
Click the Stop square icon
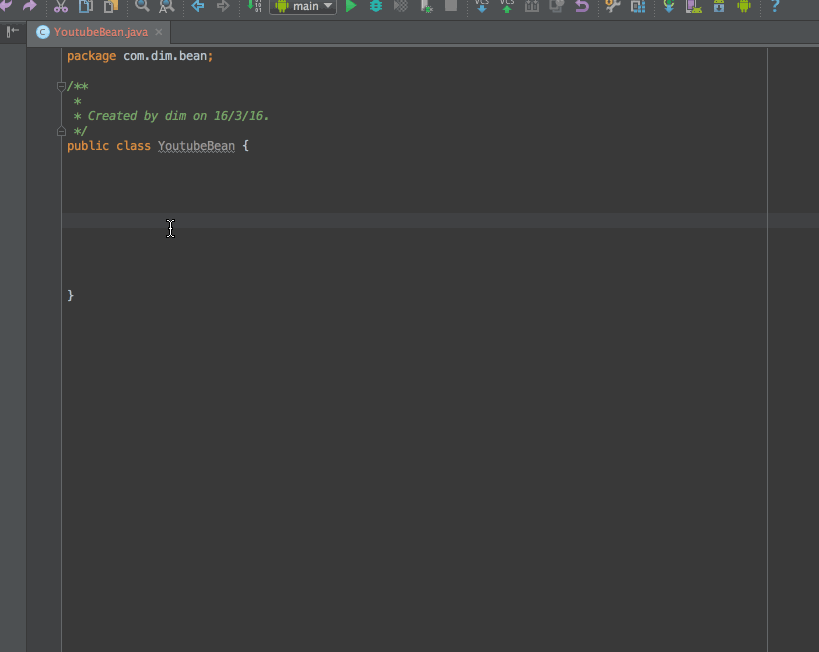pyautogui.click(x=451, y=6)
